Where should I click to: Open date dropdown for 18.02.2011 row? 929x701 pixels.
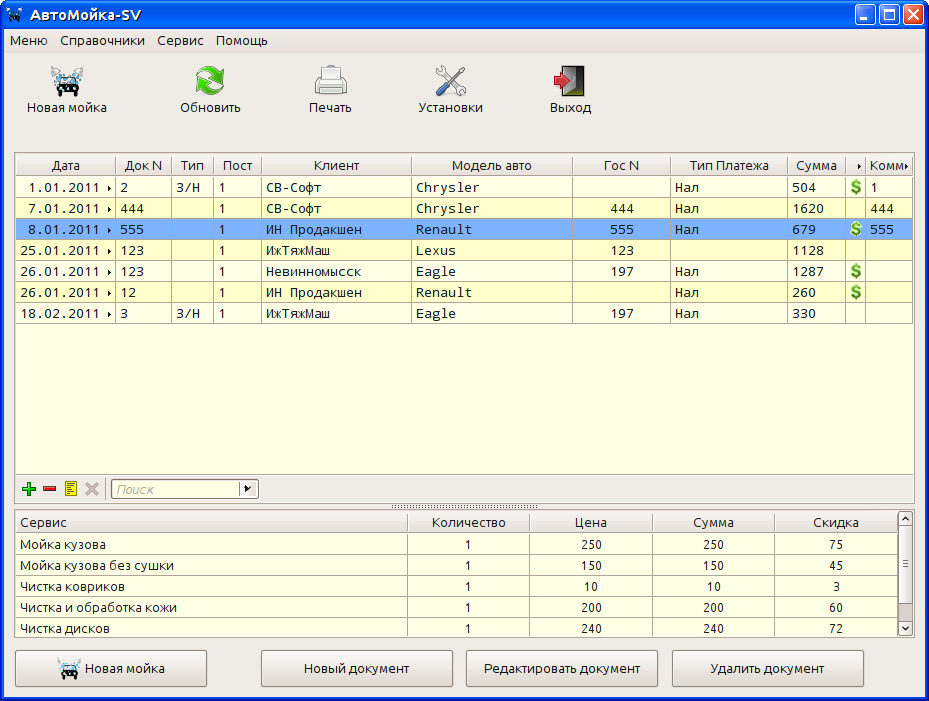coord(109,314)
